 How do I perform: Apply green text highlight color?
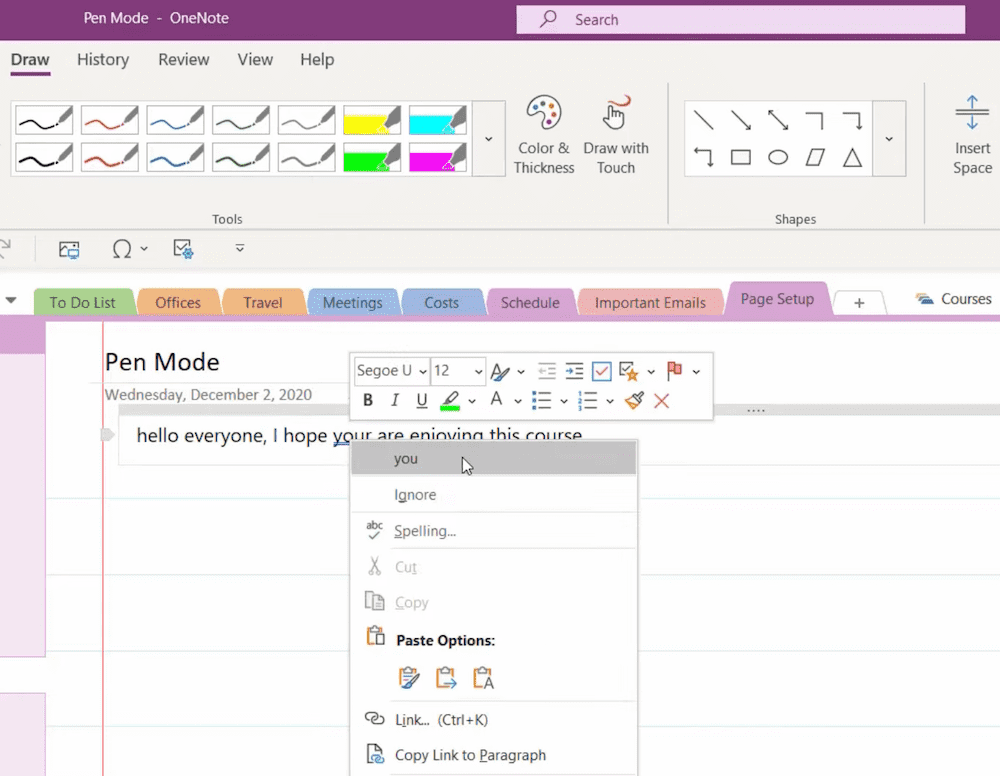click(450, 400)
